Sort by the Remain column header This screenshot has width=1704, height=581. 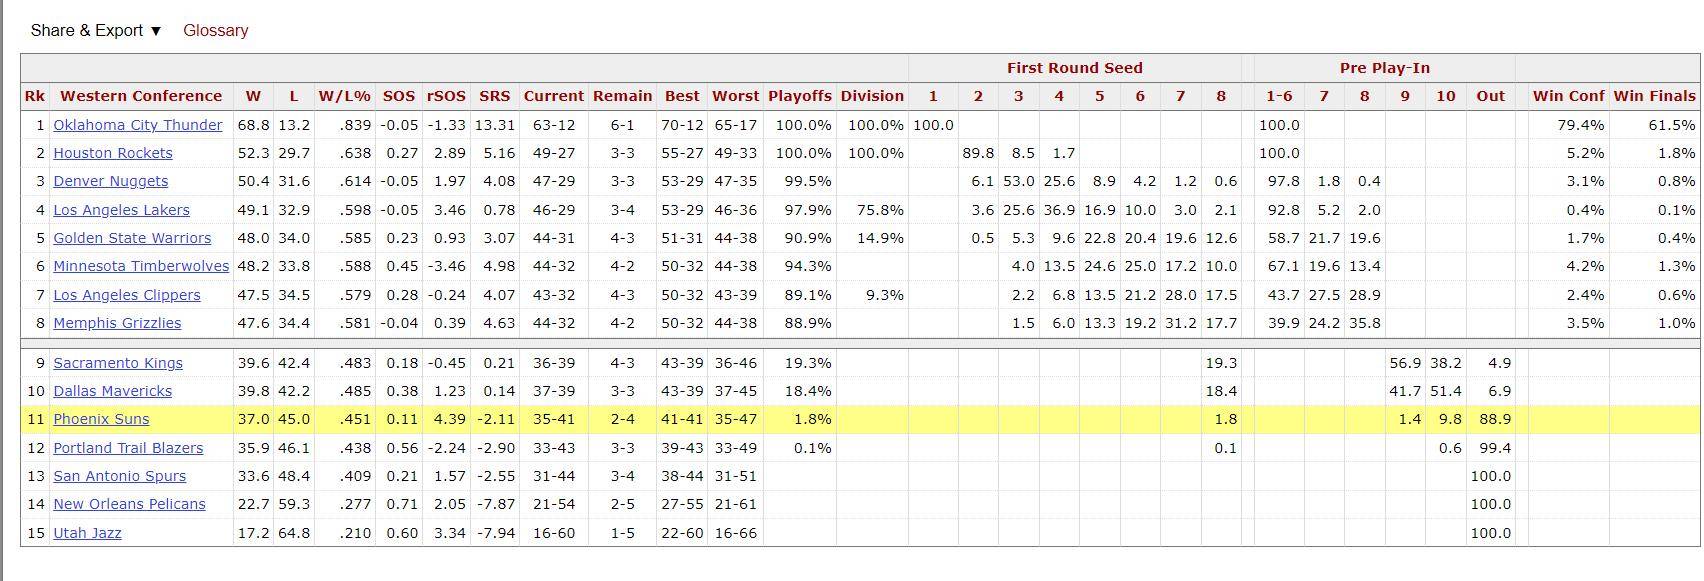[x=622, y=96]
